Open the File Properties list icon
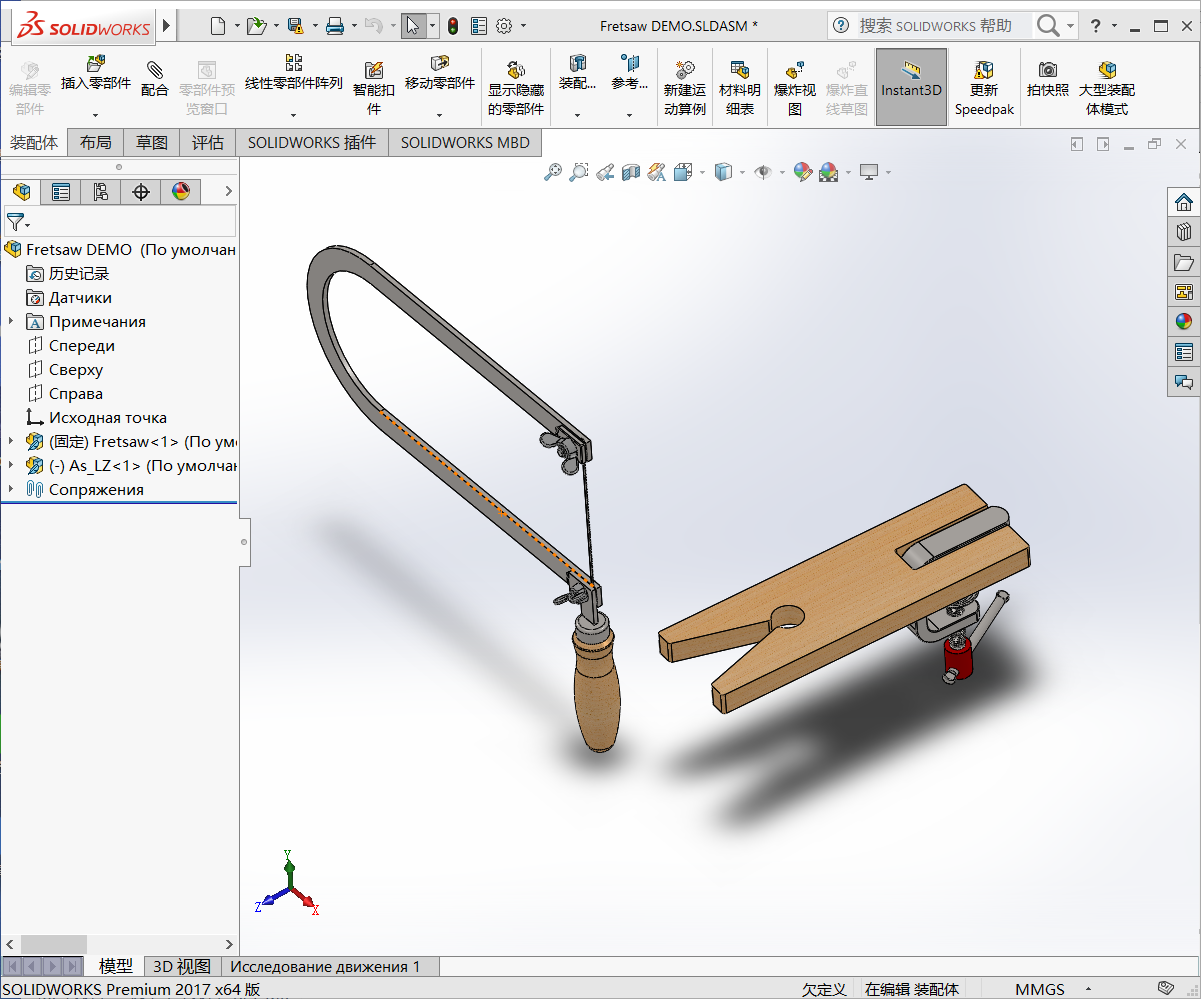Viewport: 1201px width, 999px height. [x=479, y=25]
